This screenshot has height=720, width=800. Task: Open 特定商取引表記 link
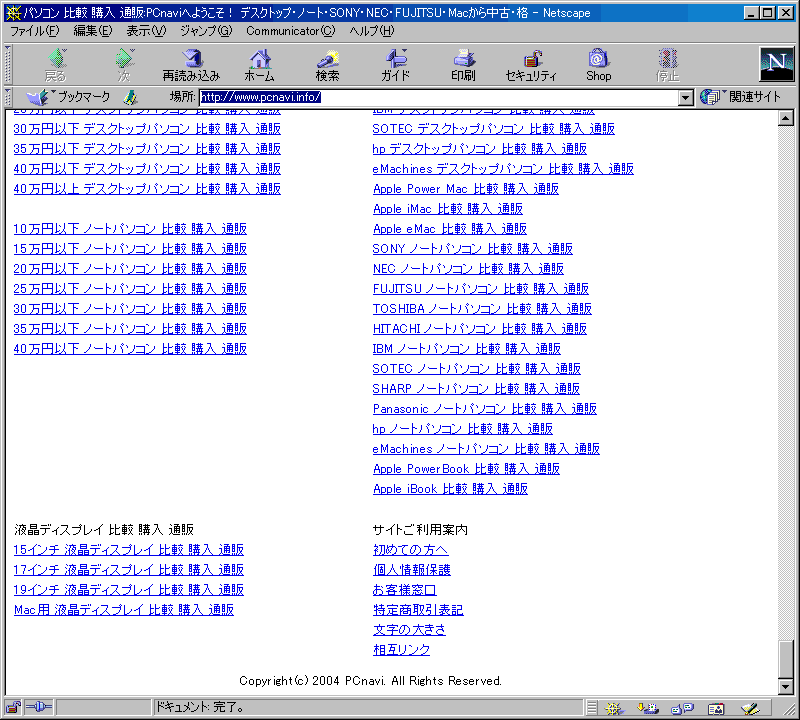(x=418, y=610)
